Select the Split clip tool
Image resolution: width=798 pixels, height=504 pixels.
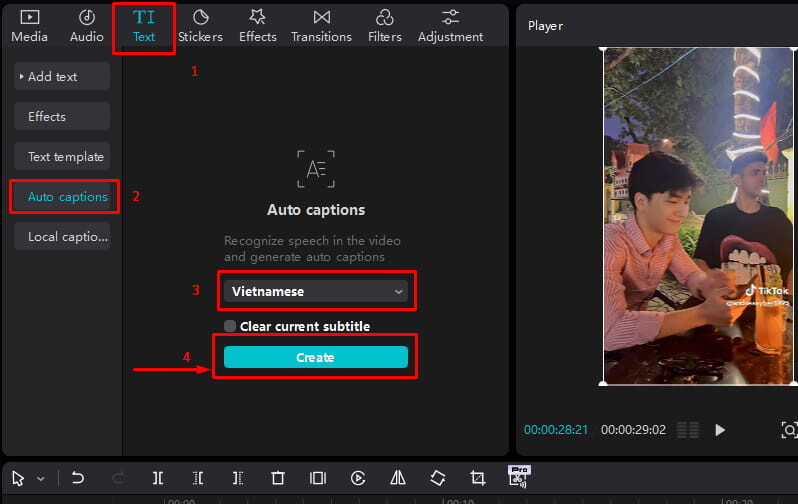pyautogui.click(x=158, y=478)
